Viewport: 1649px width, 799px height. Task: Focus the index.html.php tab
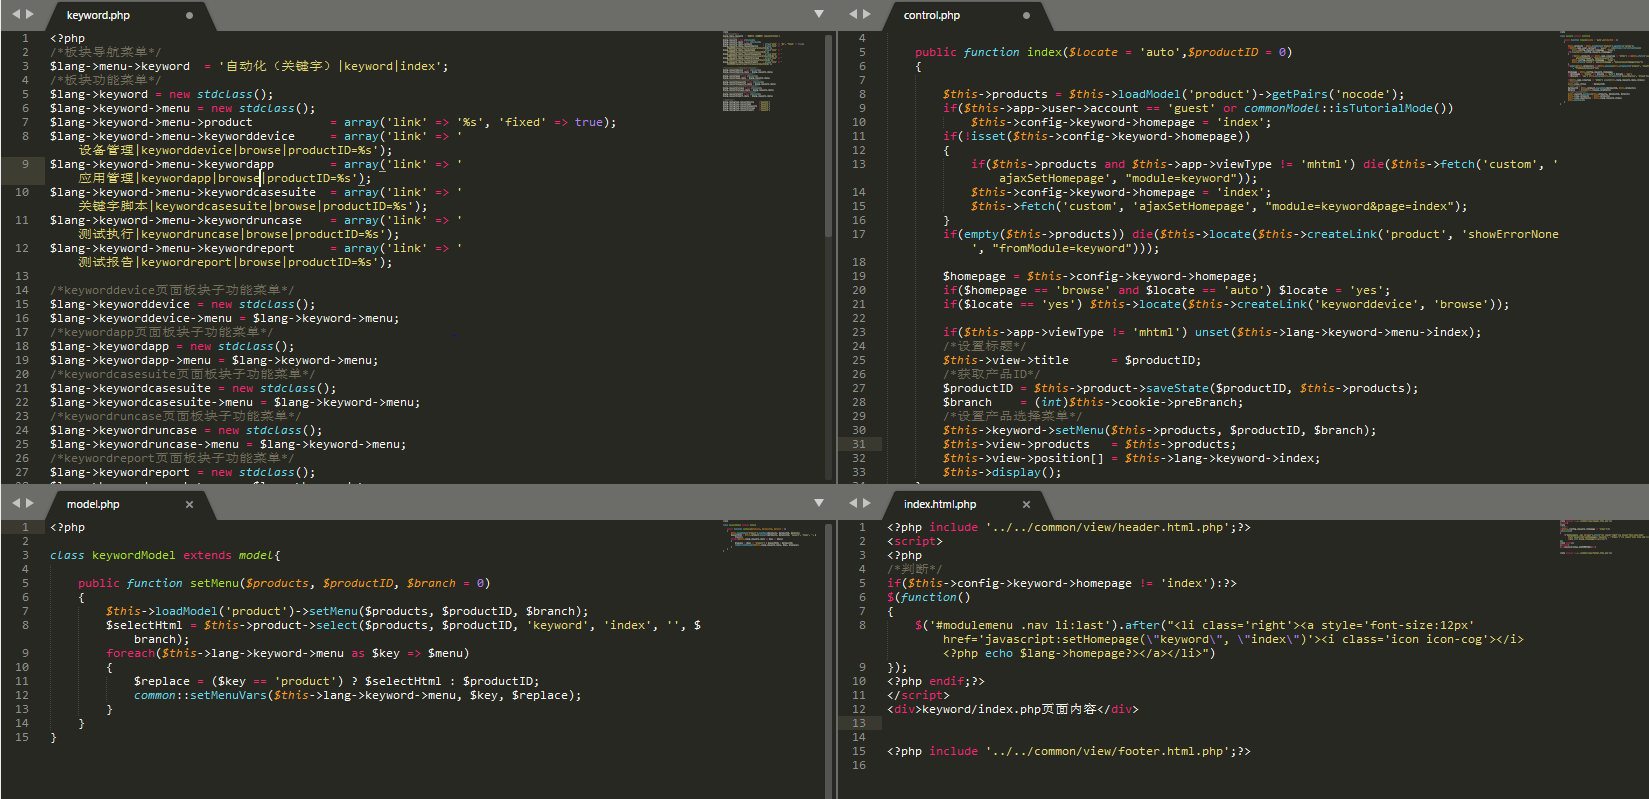pyautogui.click(x=939, y=505)
